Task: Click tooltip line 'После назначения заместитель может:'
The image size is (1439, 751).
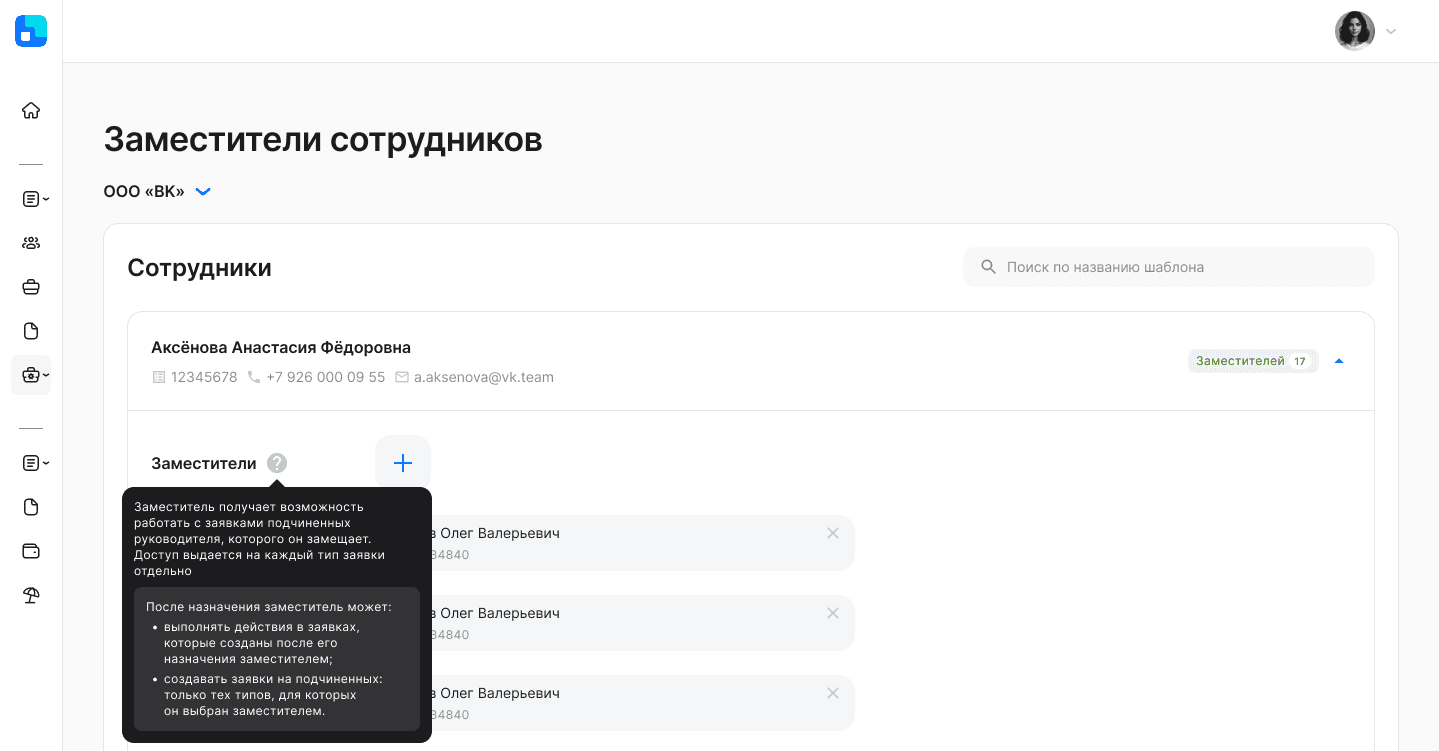Action: pos(269,607)
